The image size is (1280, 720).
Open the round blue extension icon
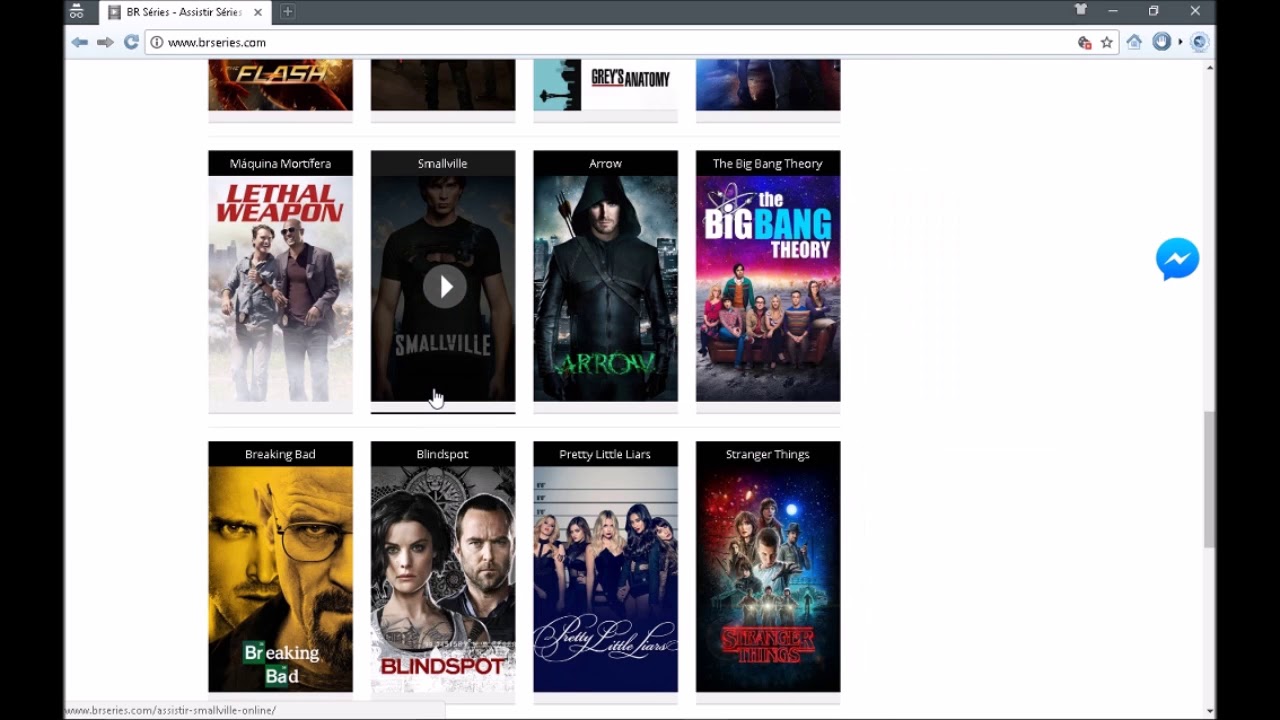click(x=1161, y=42)
